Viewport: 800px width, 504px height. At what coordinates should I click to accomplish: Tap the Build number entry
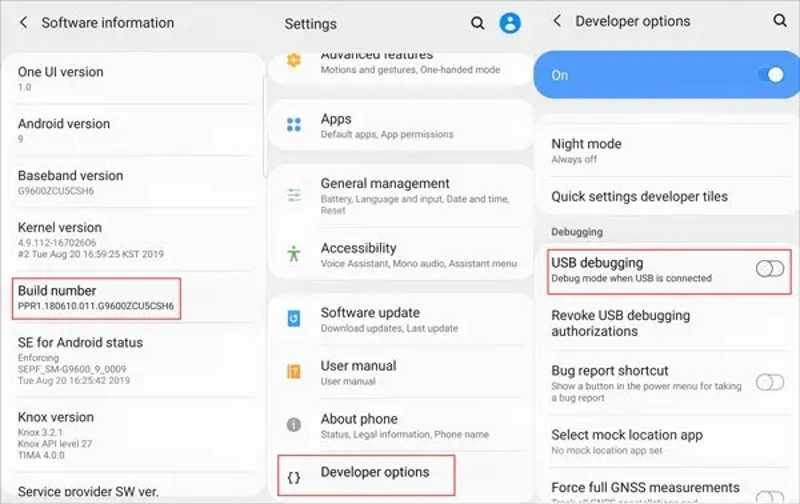(96, 297)
